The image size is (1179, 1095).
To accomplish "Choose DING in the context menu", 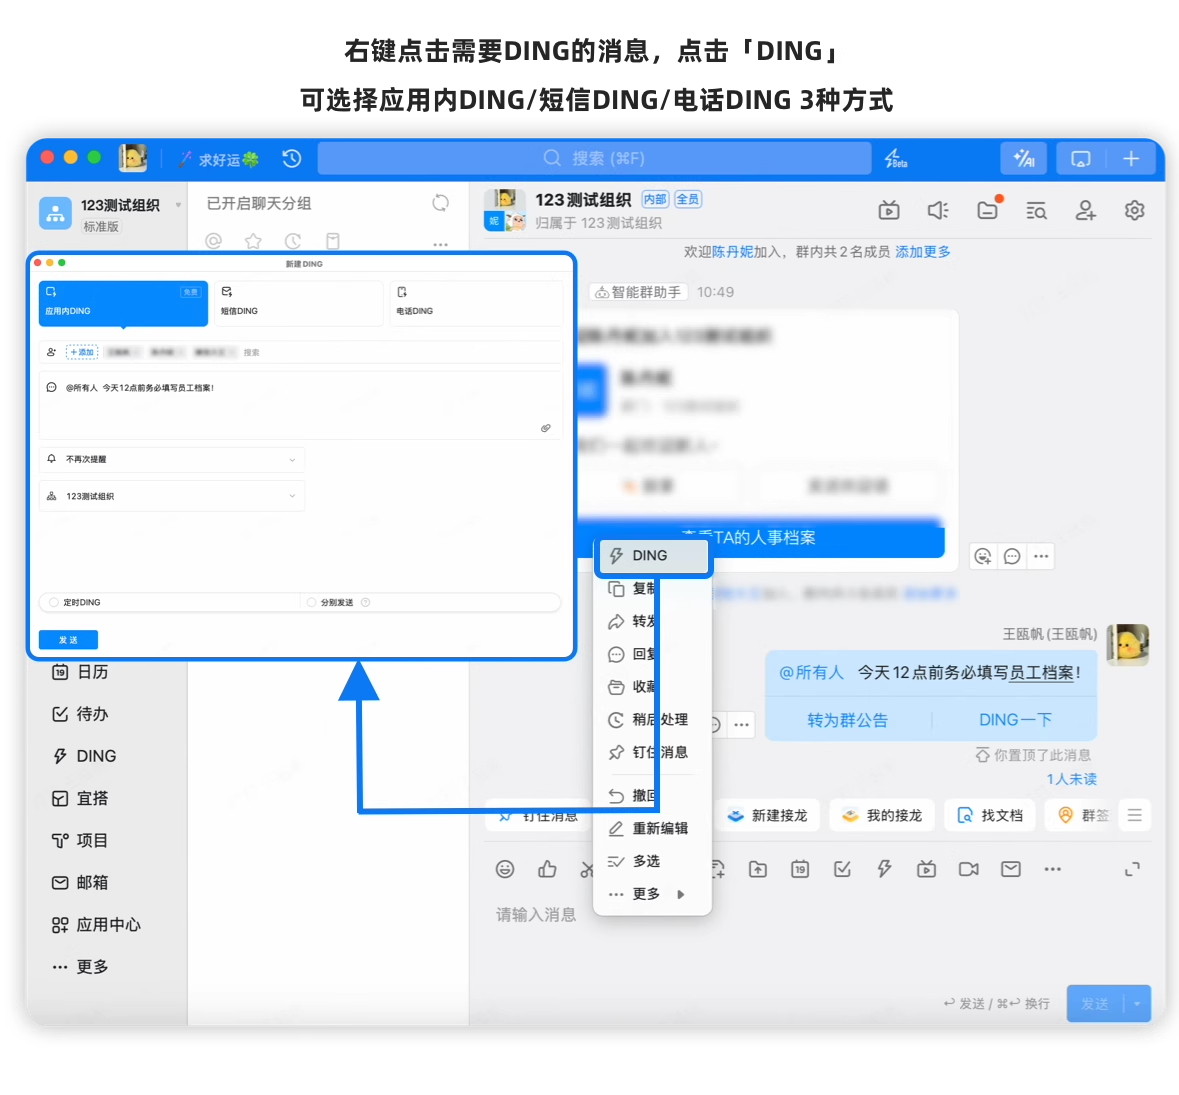I will click(x=653, y=556).
